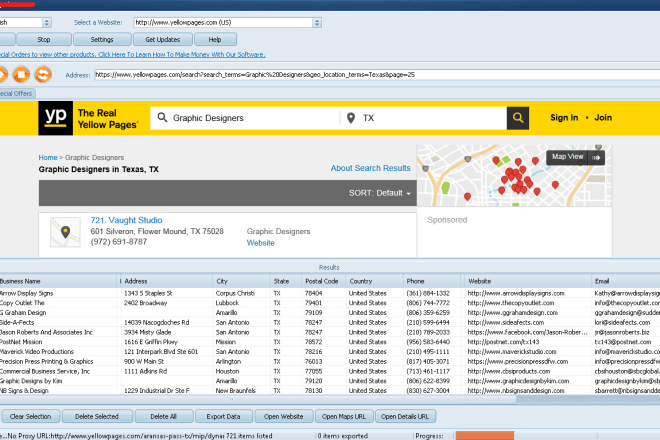Sort by State column header
The height and width of the screenshot is (440, 660).
tap(286, 281)
